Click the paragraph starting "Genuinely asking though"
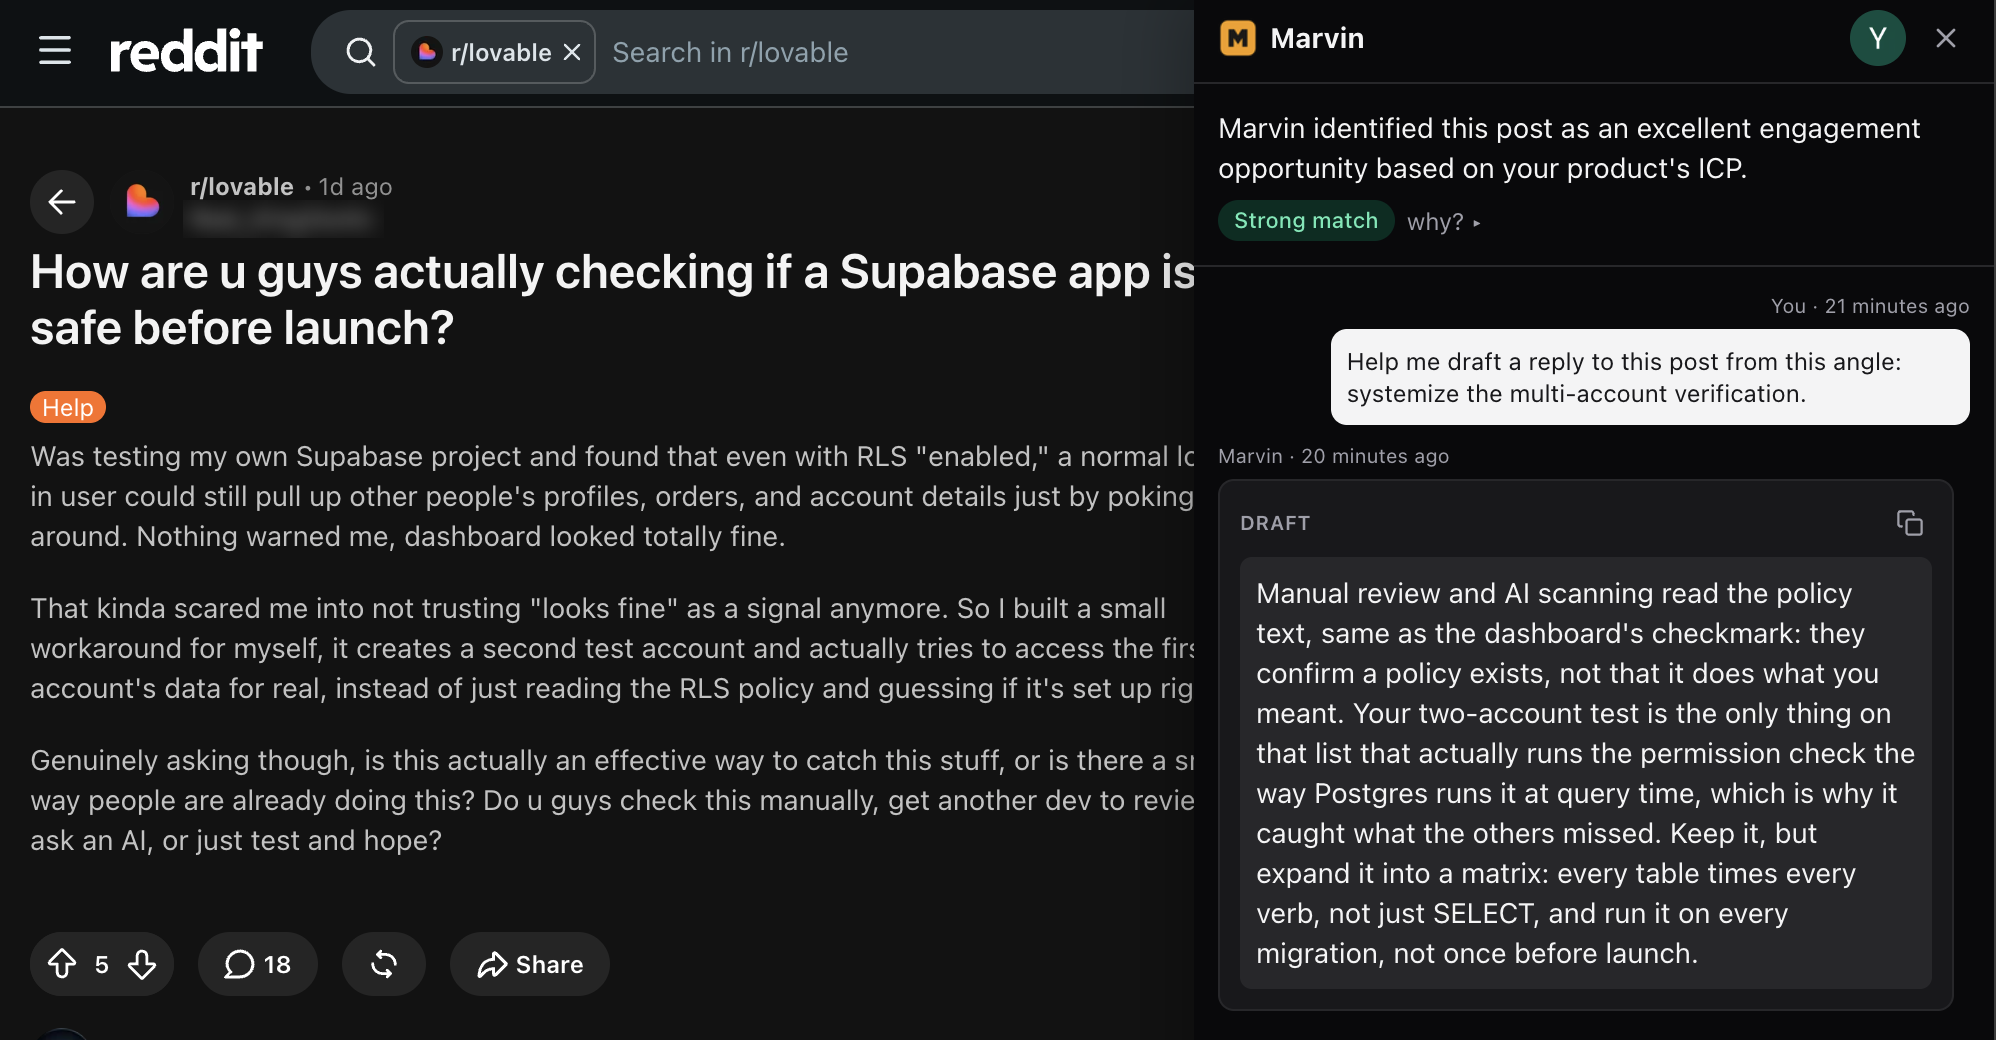The image size is (1996, 1040). click(x=612, y=800)
